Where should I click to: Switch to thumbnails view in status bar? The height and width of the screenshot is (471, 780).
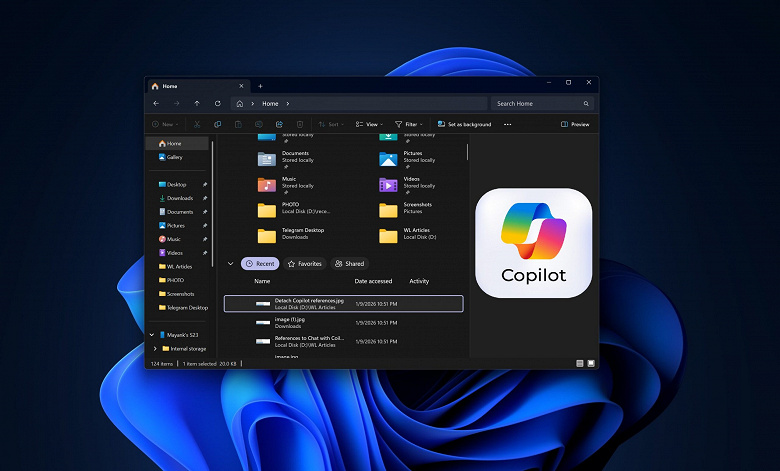(x=590, y=363)
